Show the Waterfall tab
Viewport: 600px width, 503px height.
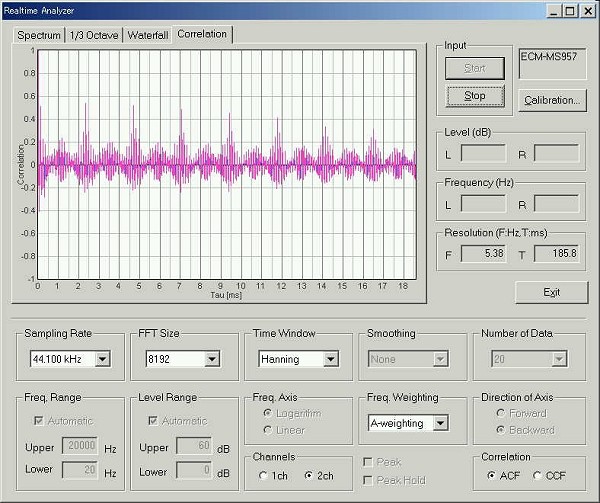click(x=148, y=35)
